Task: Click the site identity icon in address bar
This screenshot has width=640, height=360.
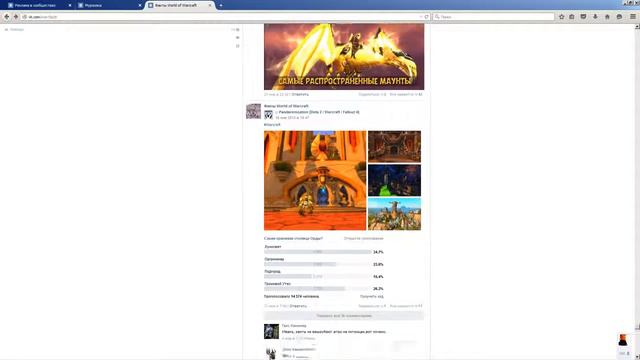Action: pos(24,17)
